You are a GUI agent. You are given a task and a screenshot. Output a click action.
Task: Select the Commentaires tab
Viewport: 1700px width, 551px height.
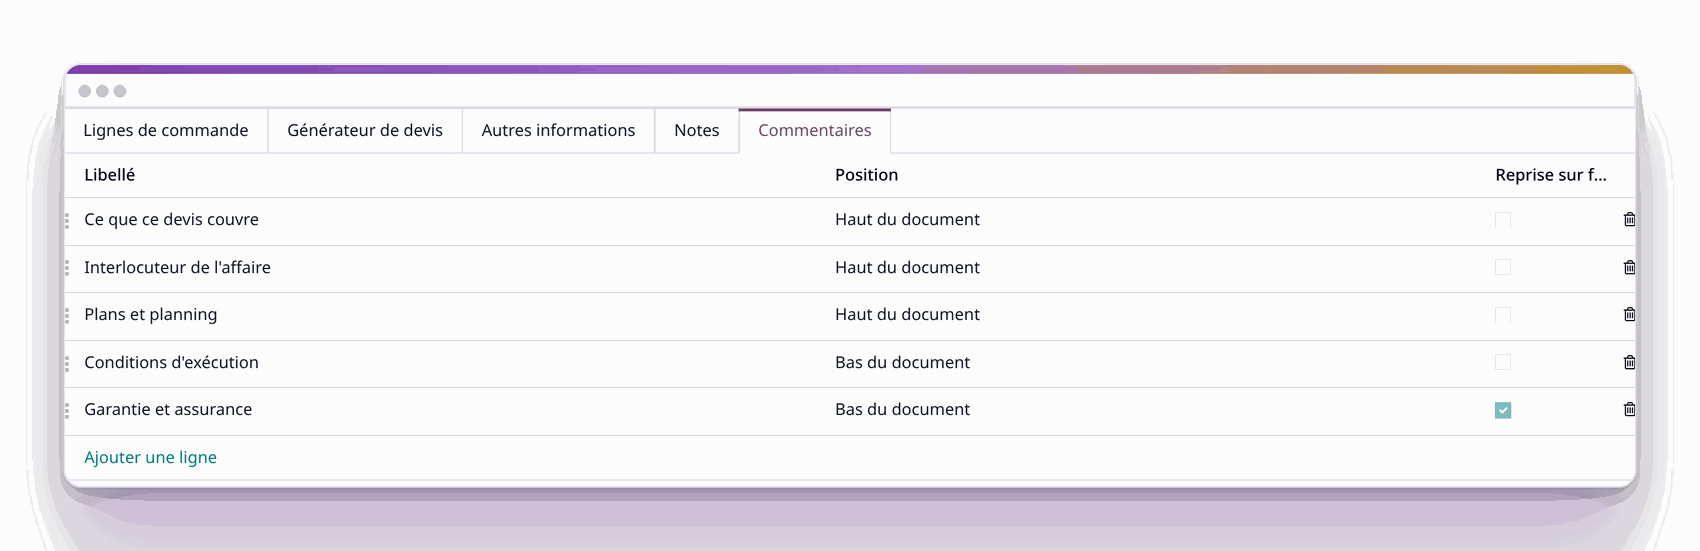(815, 131)
